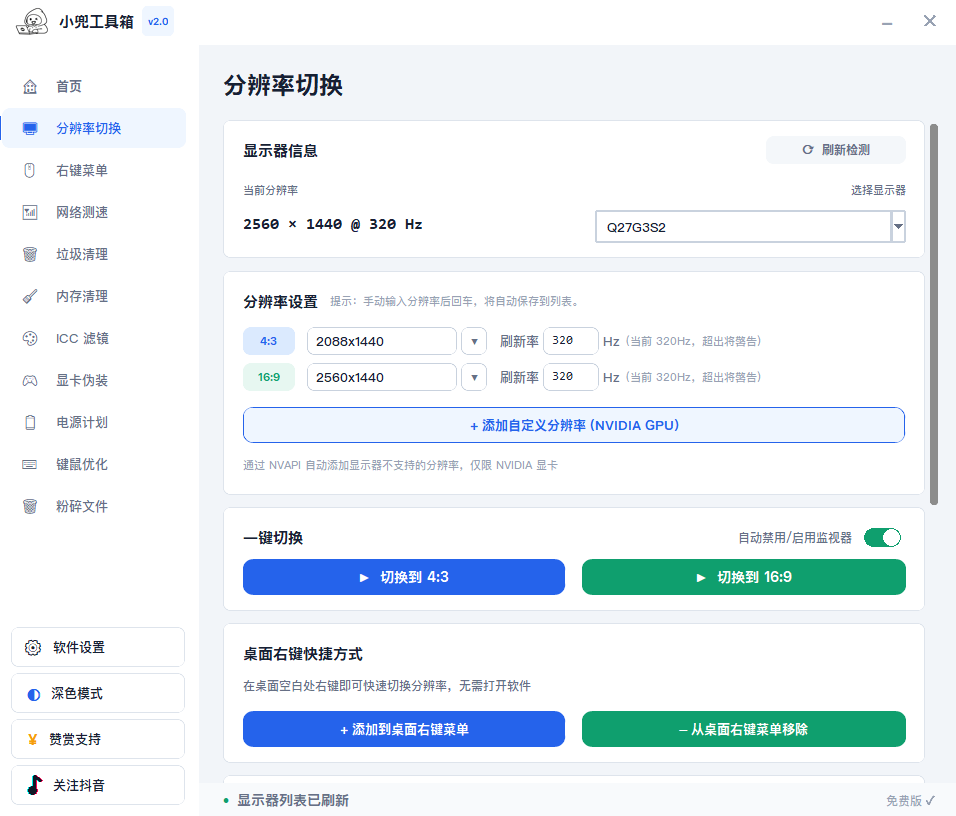
Task: Click the refresh arrow icon in 刷新检测
Action: [x=808, y=150]
